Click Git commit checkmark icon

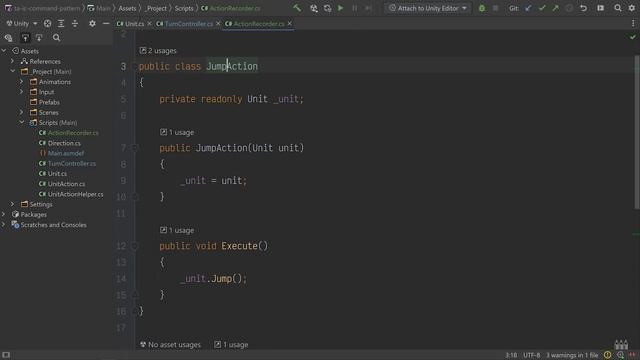click(x=542, y=8)
